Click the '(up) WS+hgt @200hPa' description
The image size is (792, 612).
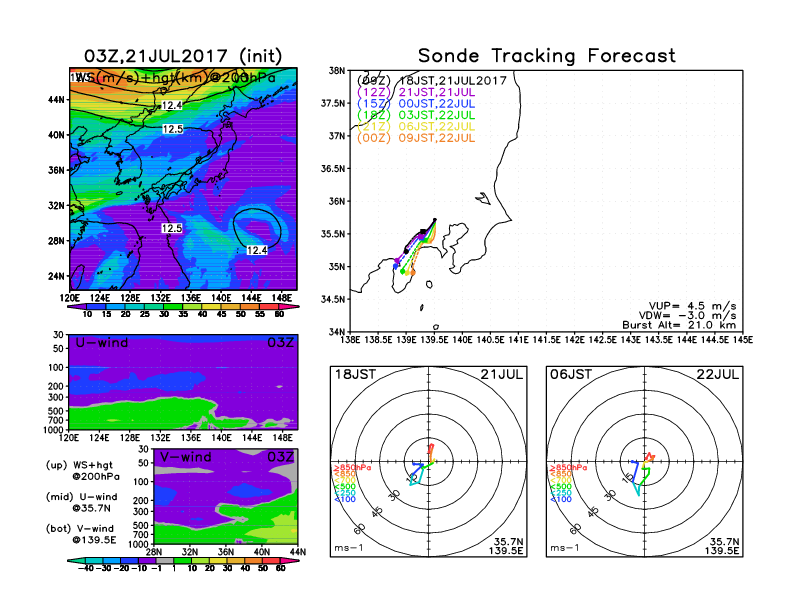(83, 471)
